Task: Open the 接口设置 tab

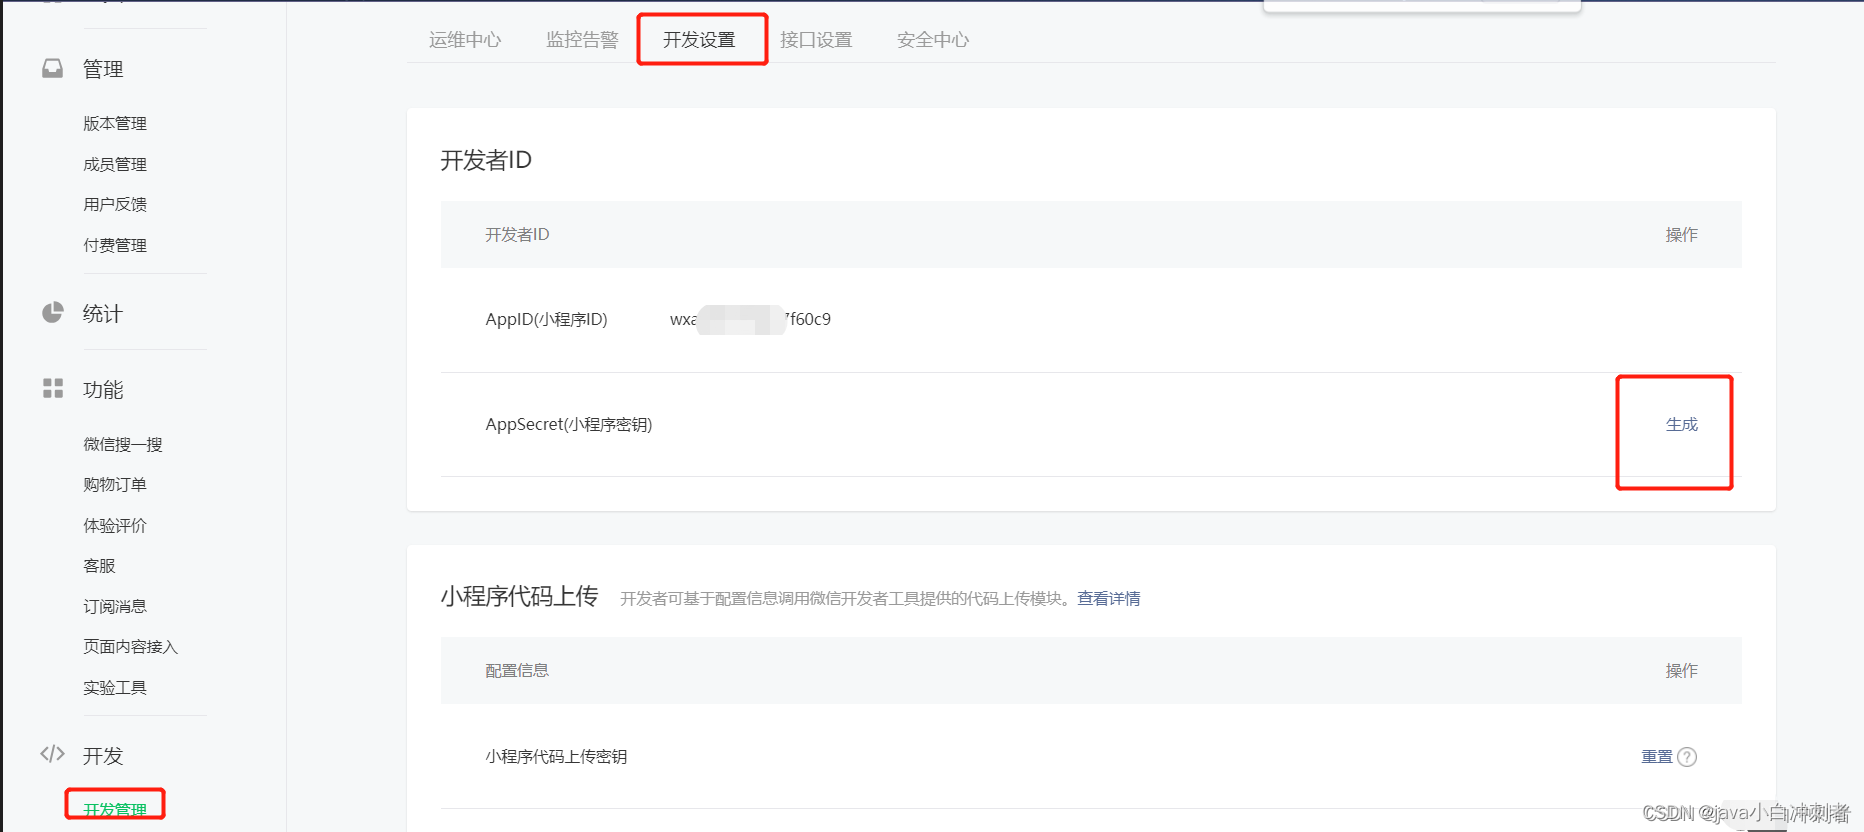Action: pos(816,40)
